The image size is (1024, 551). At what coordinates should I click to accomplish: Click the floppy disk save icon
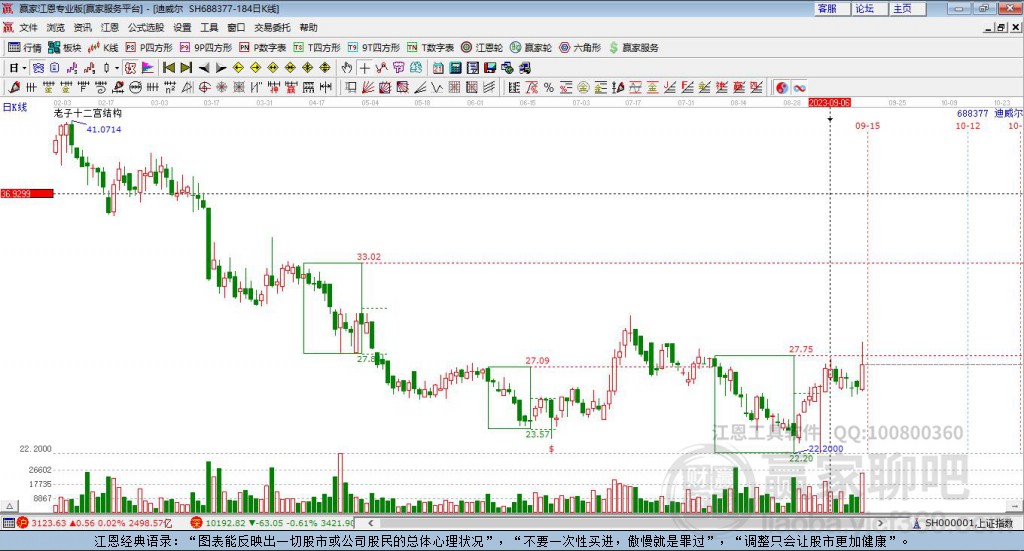490,68
